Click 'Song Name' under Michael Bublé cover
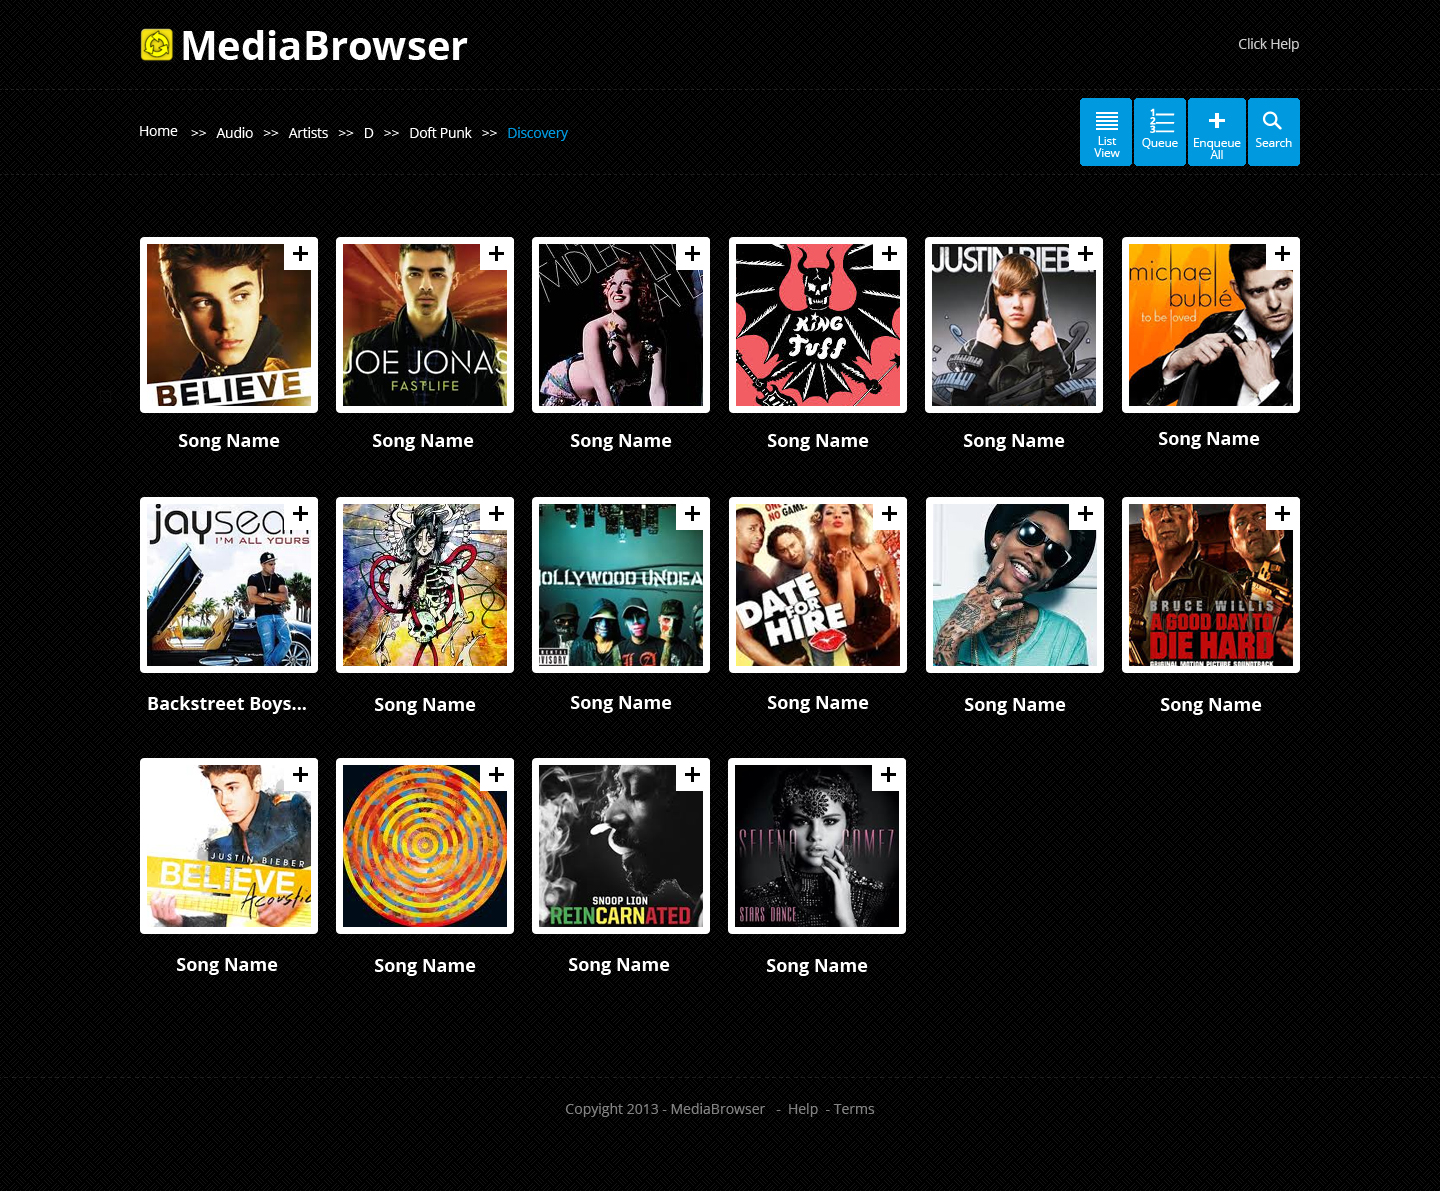Image resolution: width=1440 pixels, height=1191 pixels. [x=1209, y=439]
